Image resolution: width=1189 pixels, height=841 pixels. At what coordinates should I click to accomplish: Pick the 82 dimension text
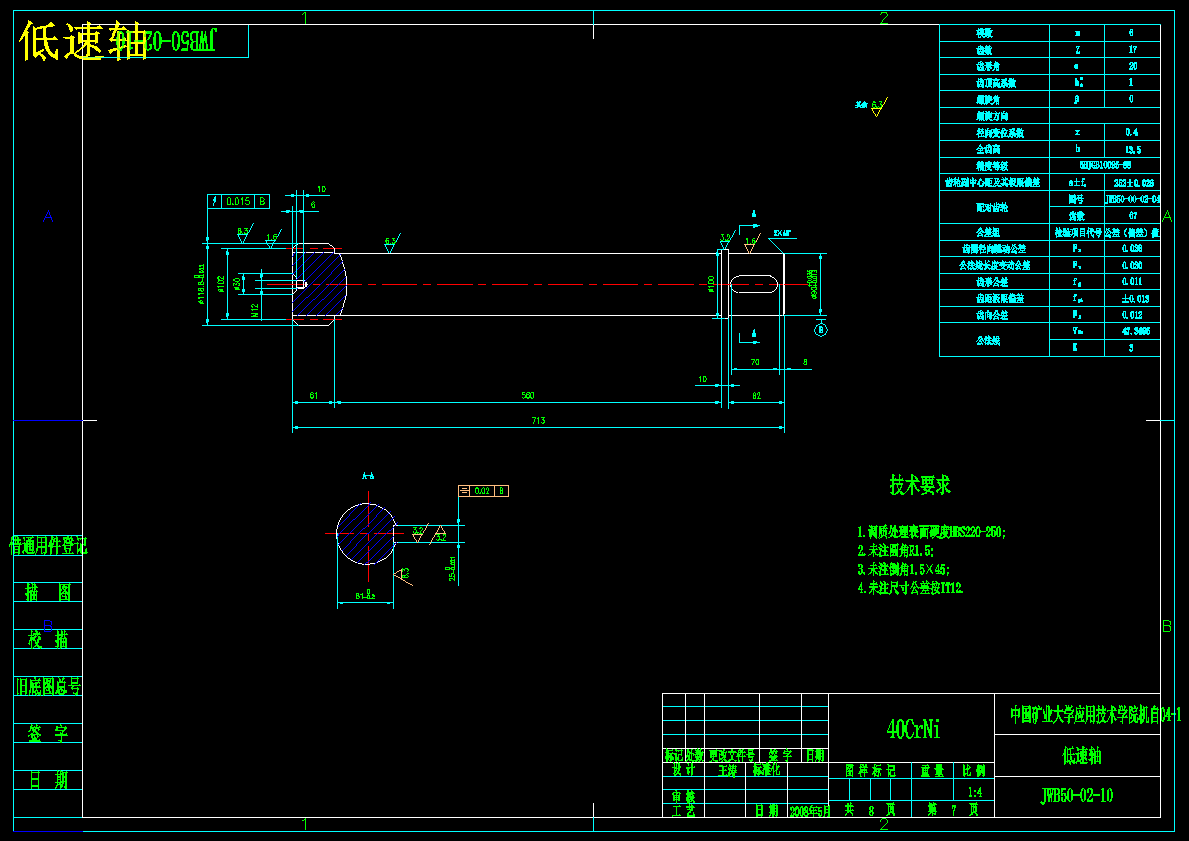pyautogui.click(x=756, y=395)
